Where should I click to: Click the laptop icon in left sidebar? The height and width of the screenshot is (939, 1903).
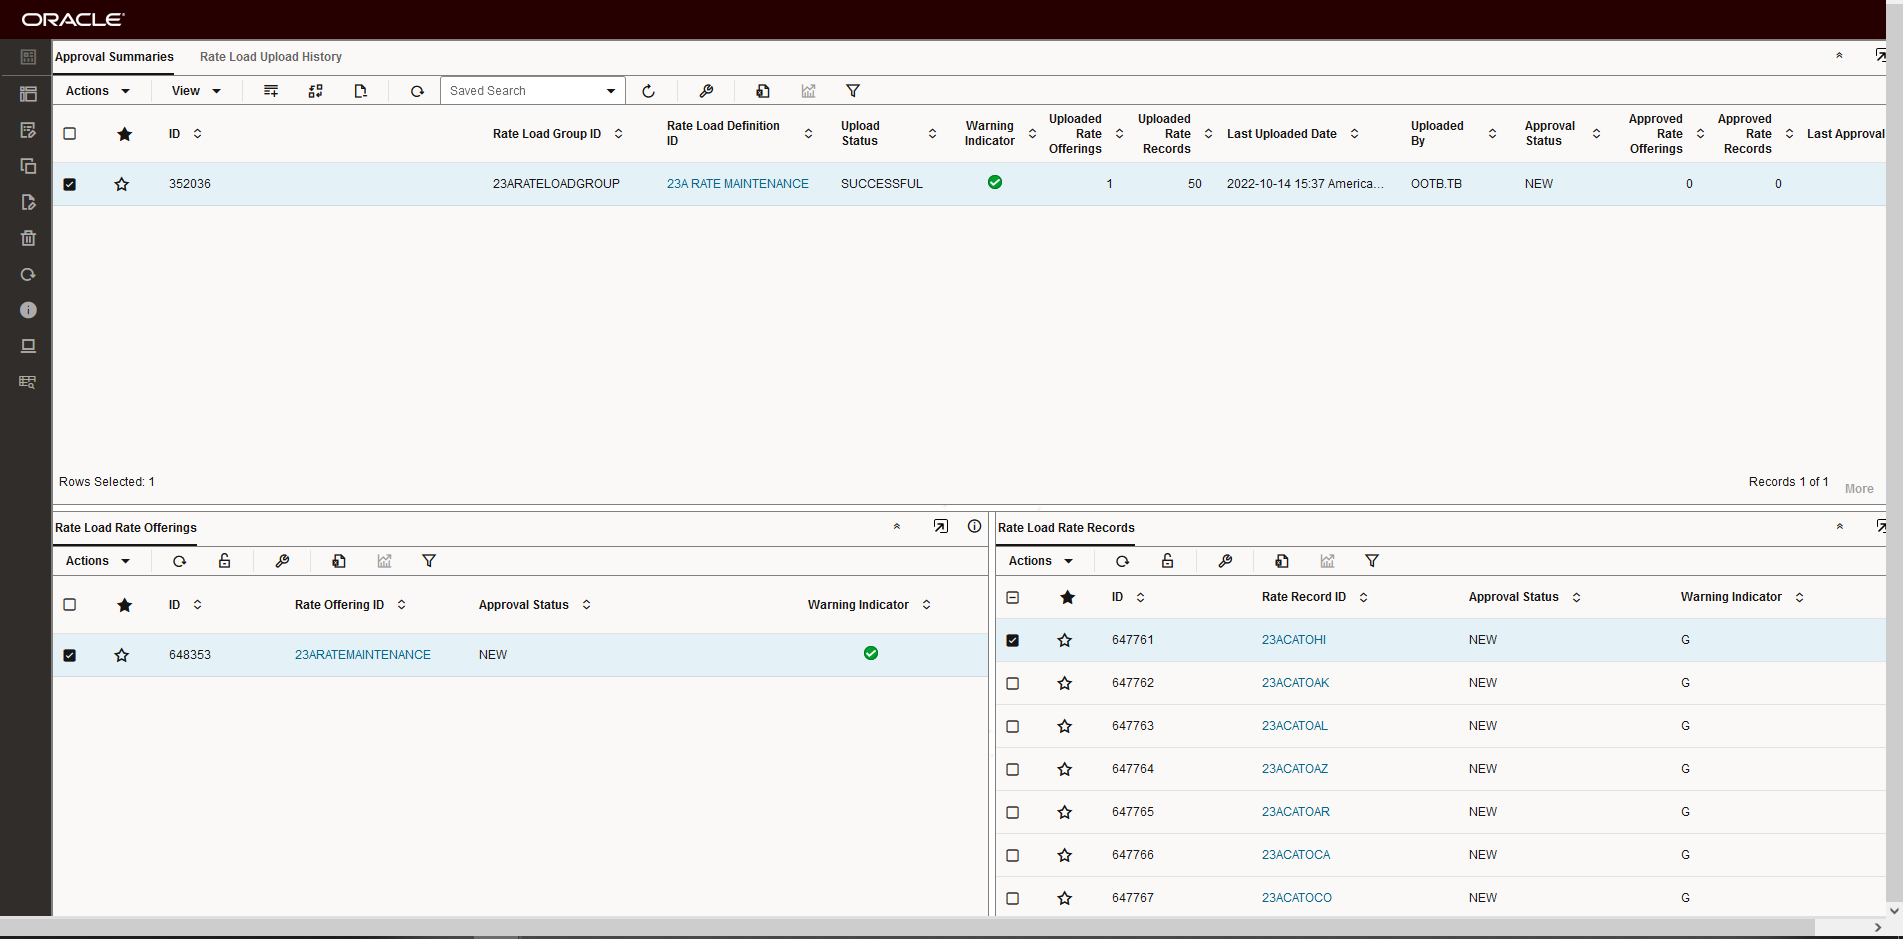click(28, 346)
